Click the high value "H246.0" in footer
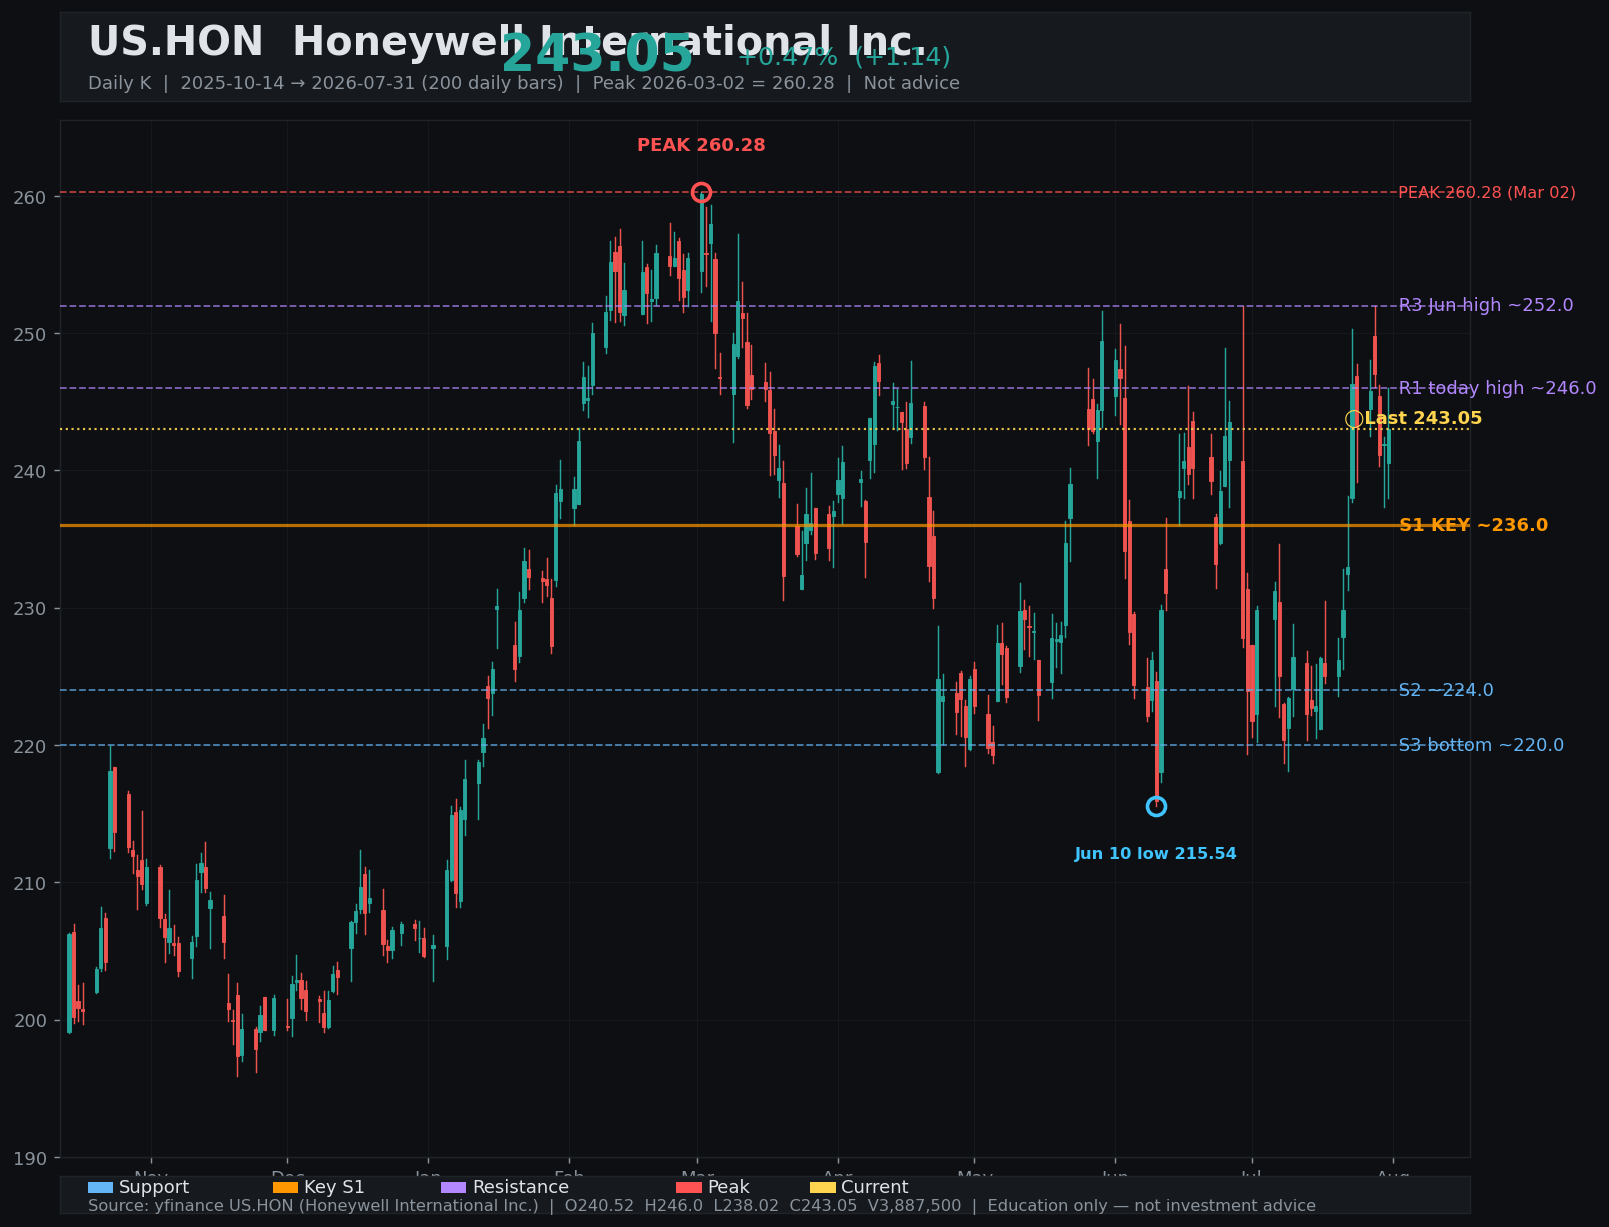1609x1227 pixels. point(676,1206)
